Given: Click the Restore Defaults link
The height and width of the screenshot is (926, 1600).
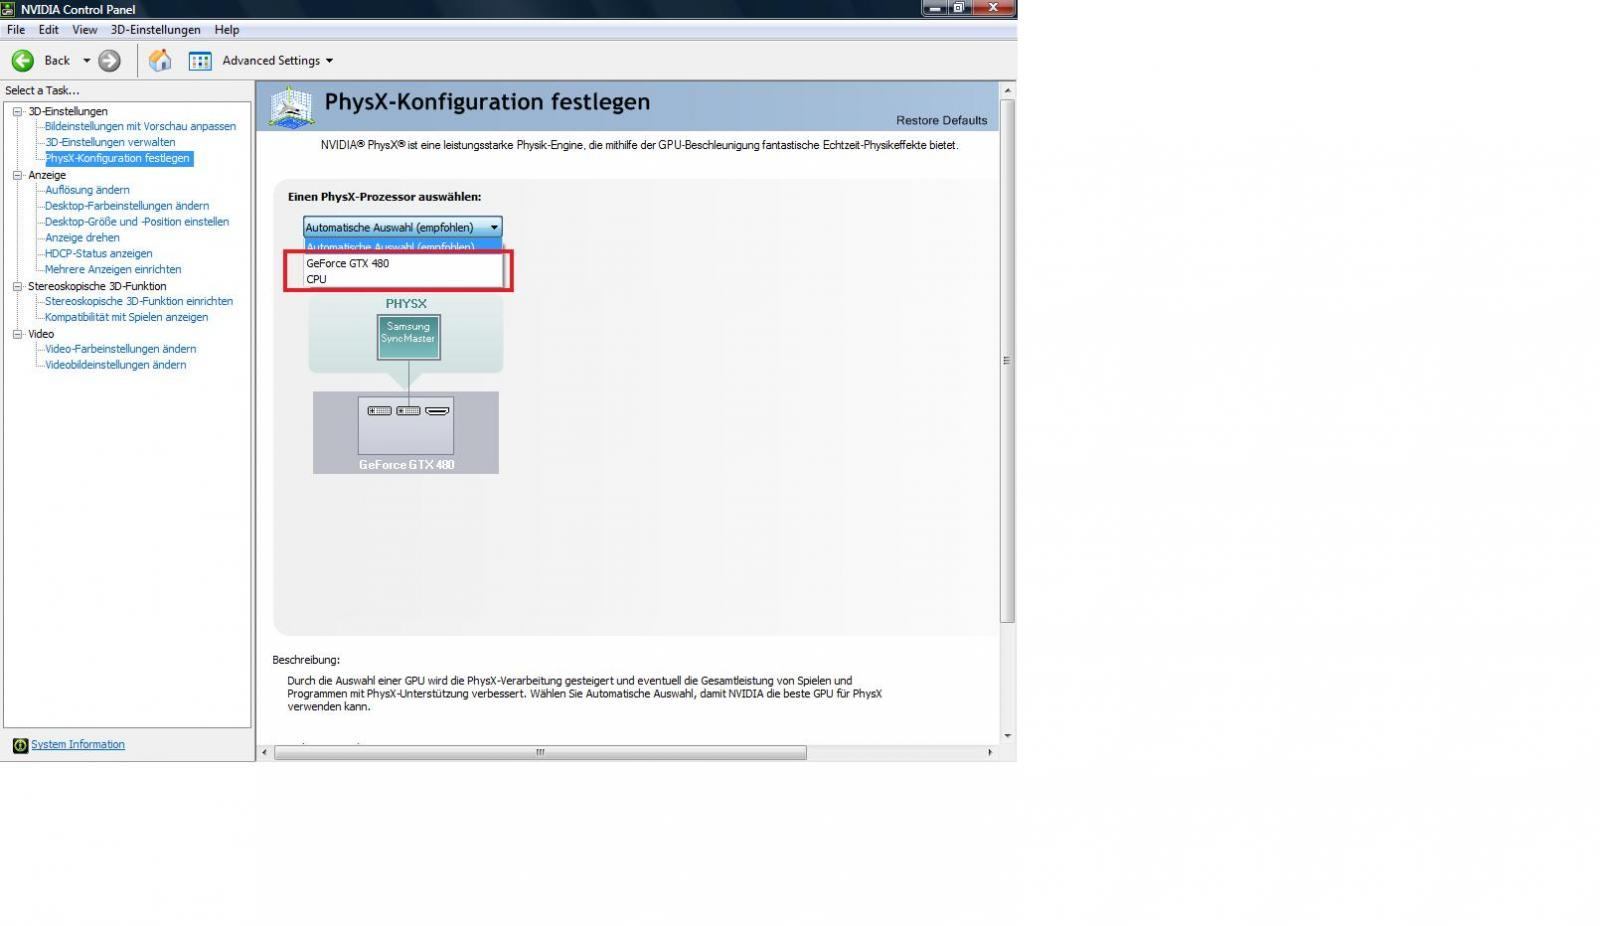Looking at the screenshot, I should [x=941, y=120].
